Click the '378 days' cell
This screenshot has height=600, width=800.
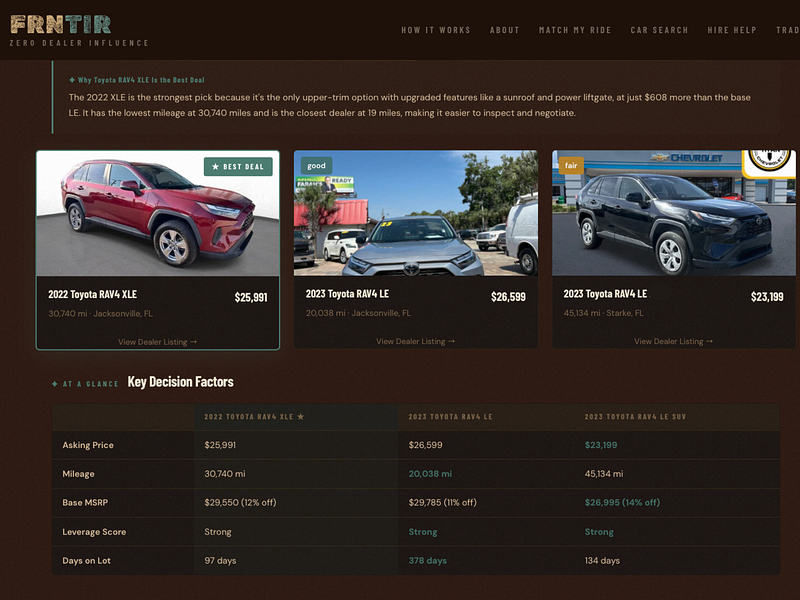coord(428,561)
